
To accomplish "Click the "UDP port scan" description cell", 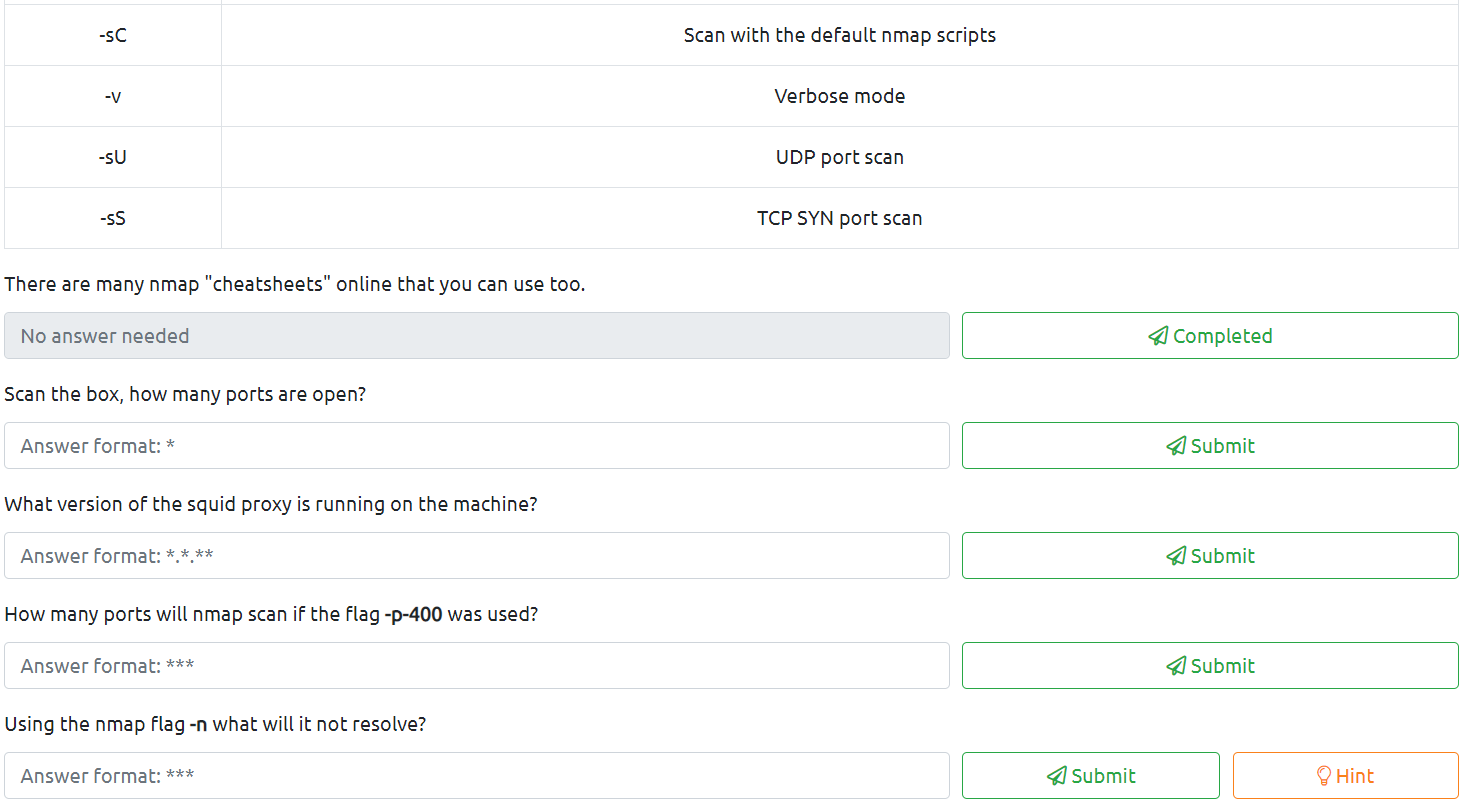I will (x=839, y=158).
